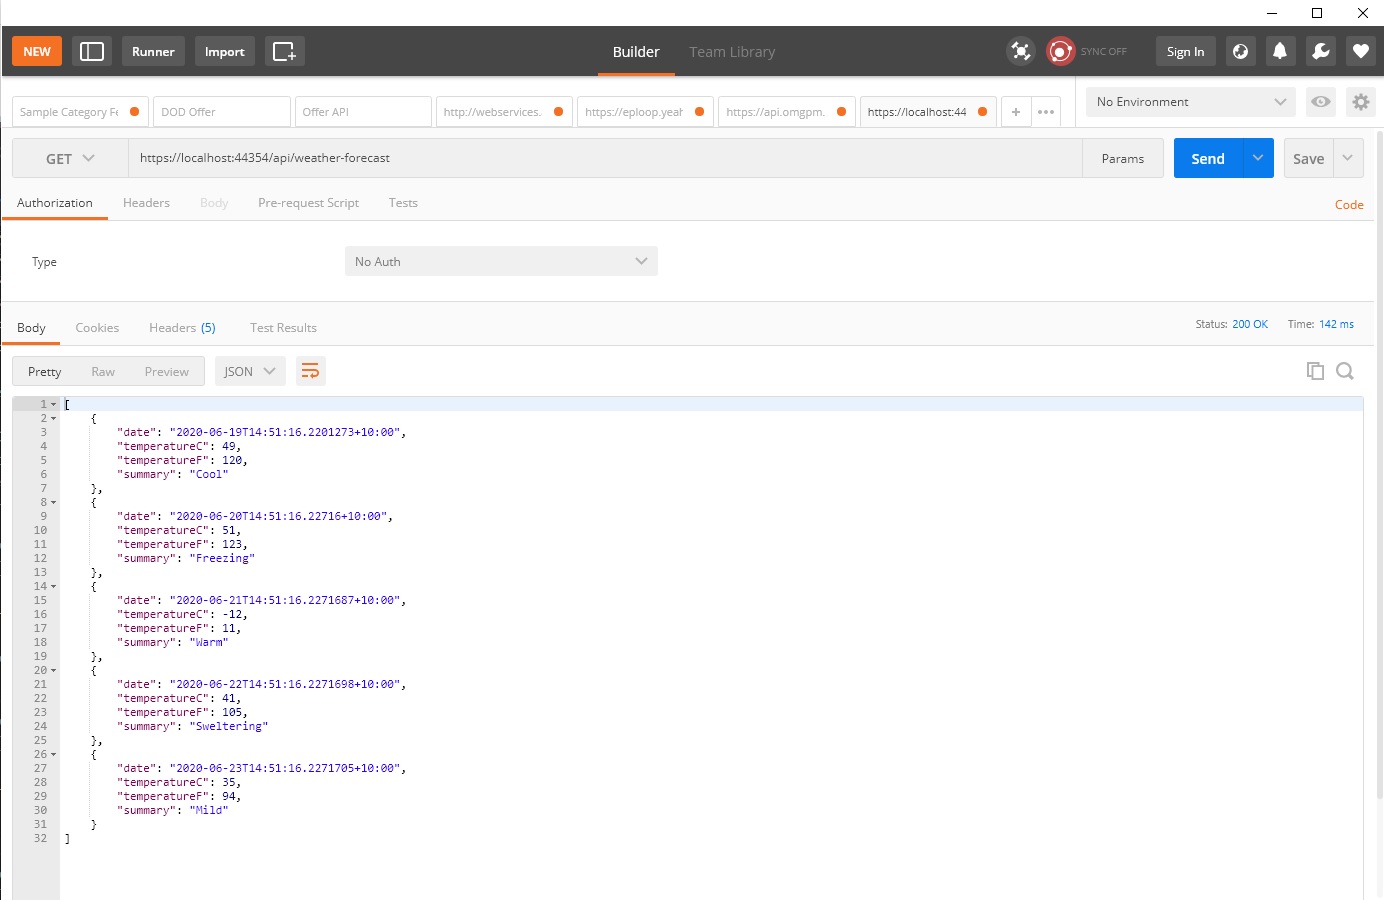Toggle line wrap icon in response
Screen dimensions: 1384x900
(x=311, y=371)
